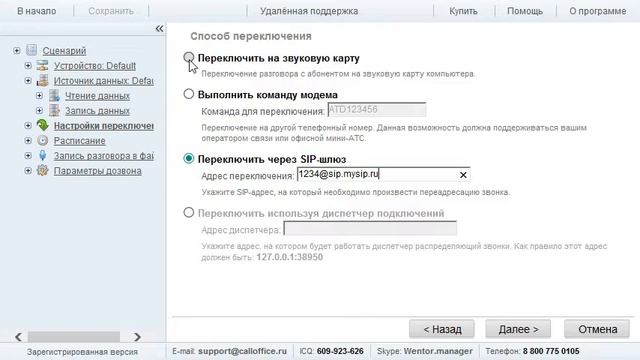Click the Источник данных database icon
The image size is (640, 360).
coord(42,80)
